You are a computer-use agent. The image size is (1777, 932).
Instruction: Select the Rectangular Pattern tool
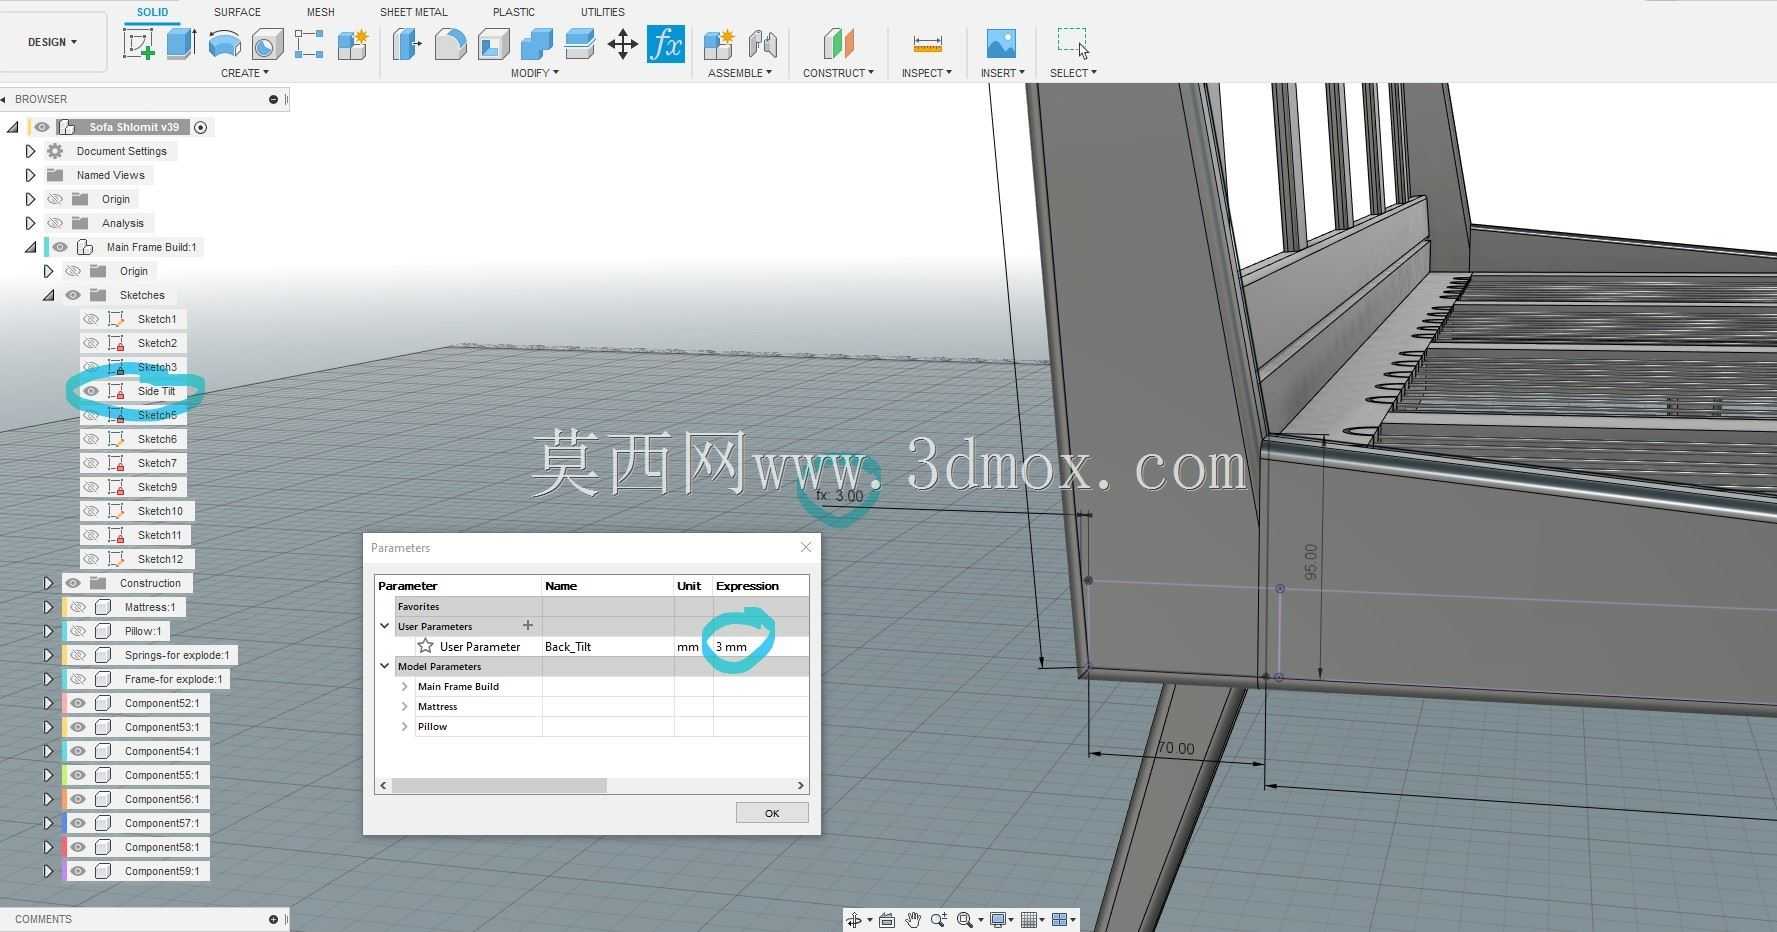point(309,44)
